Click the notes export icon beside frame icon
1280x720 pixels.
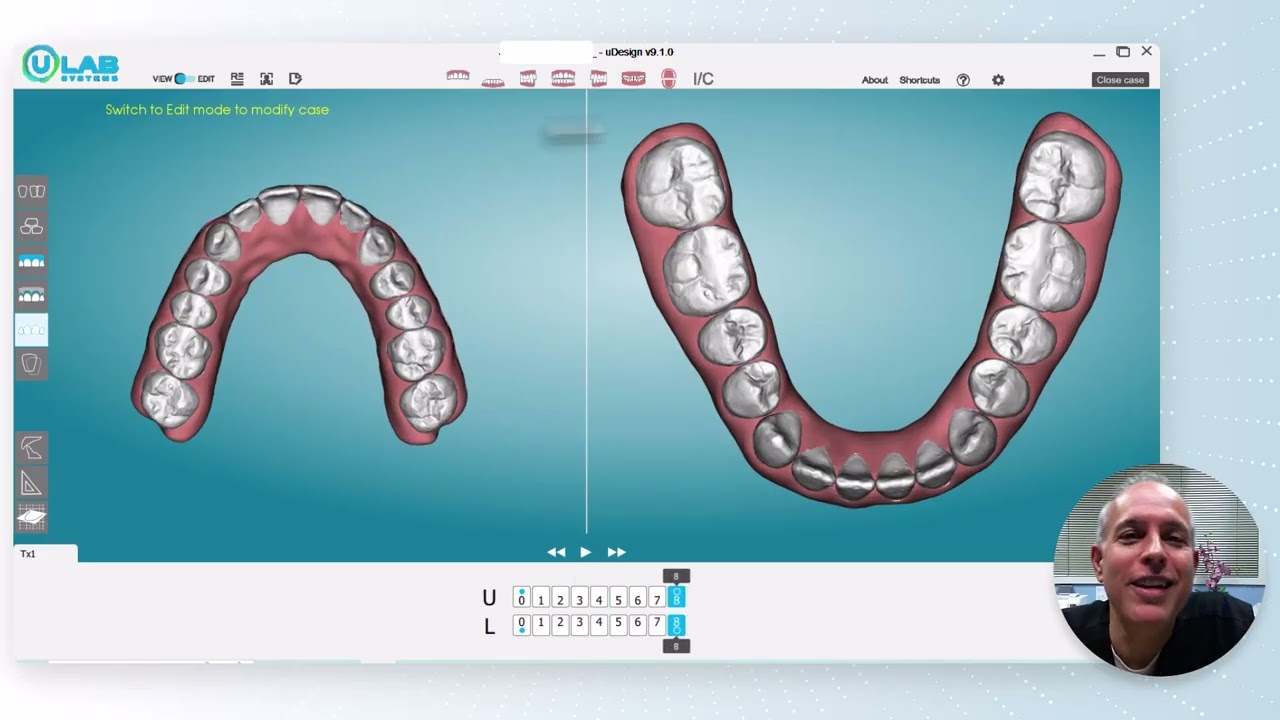coord(295,79)
